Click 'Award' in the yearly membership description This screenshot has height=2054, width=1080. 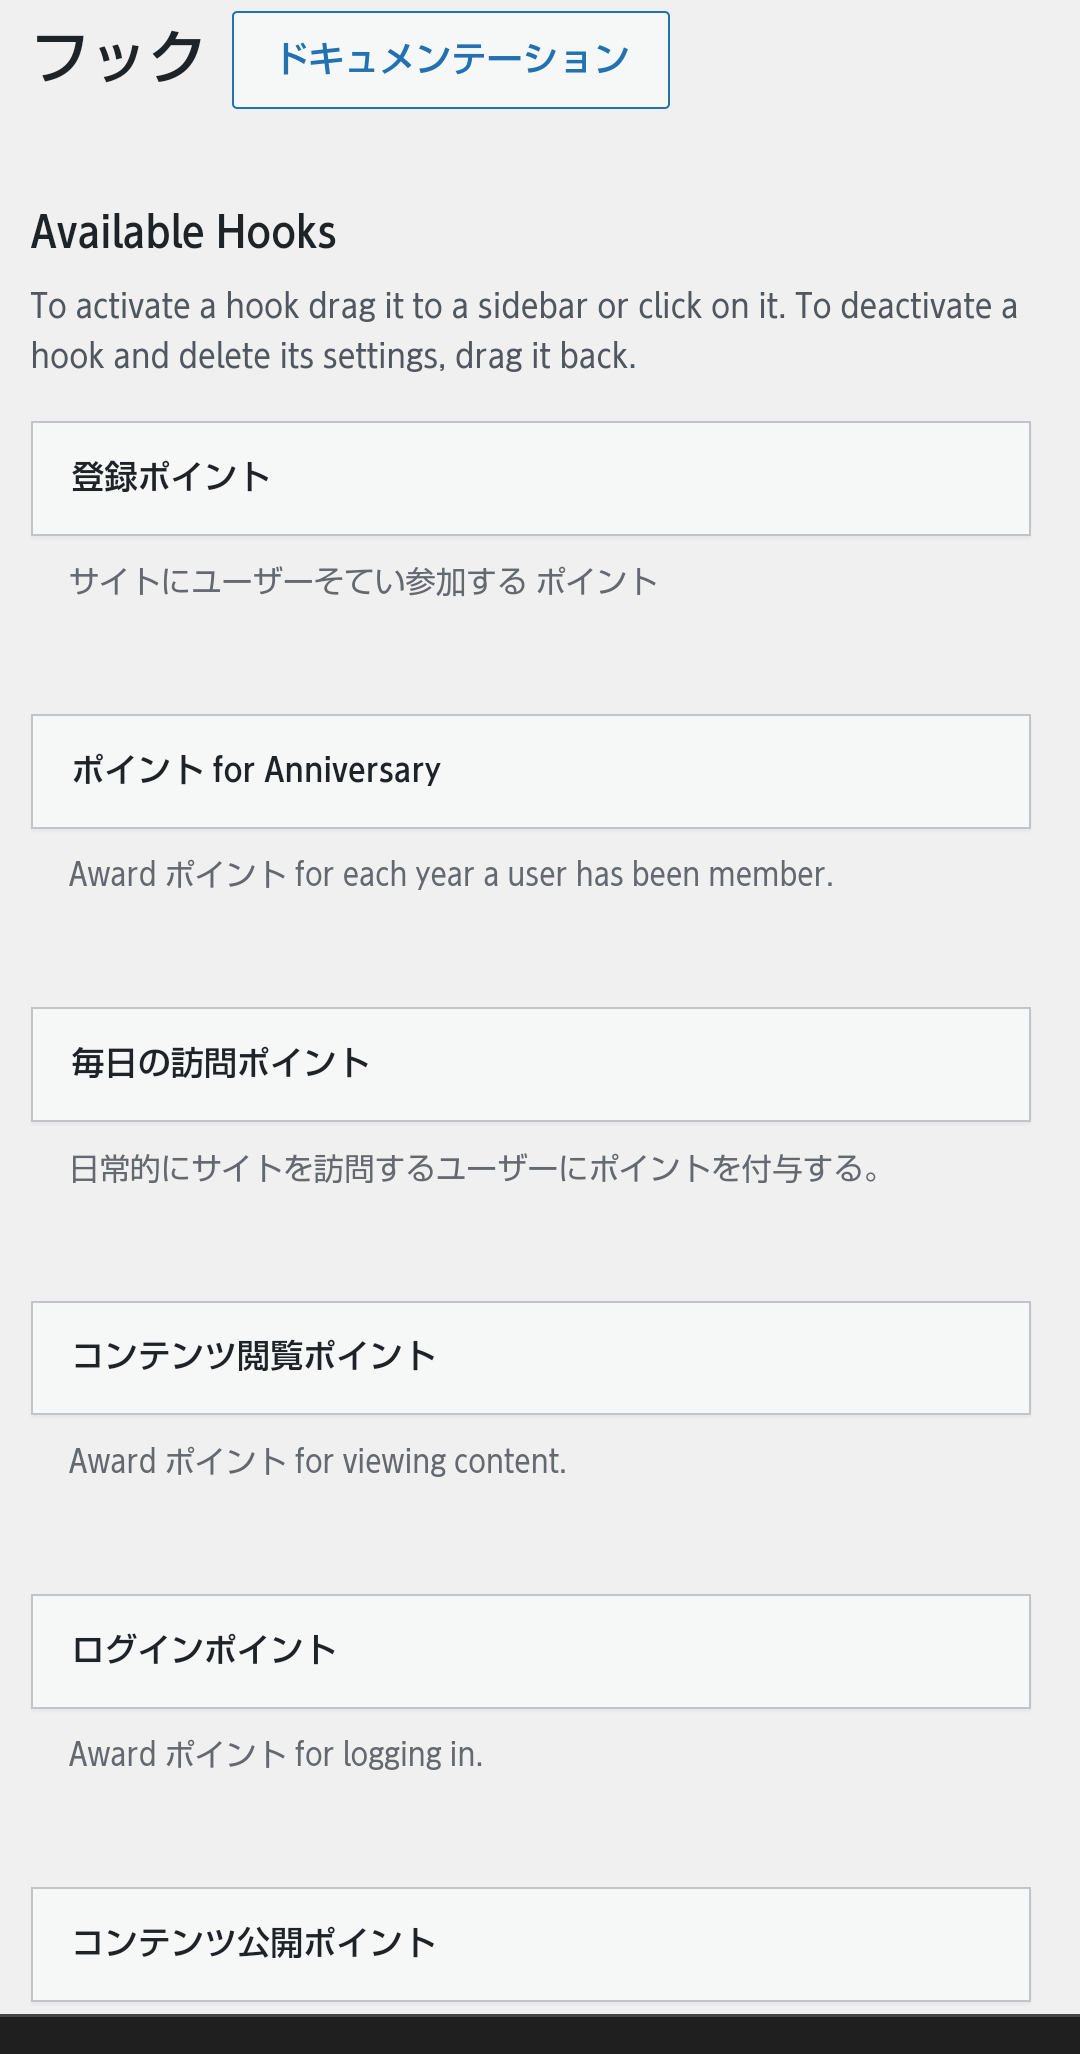(113, 874)
